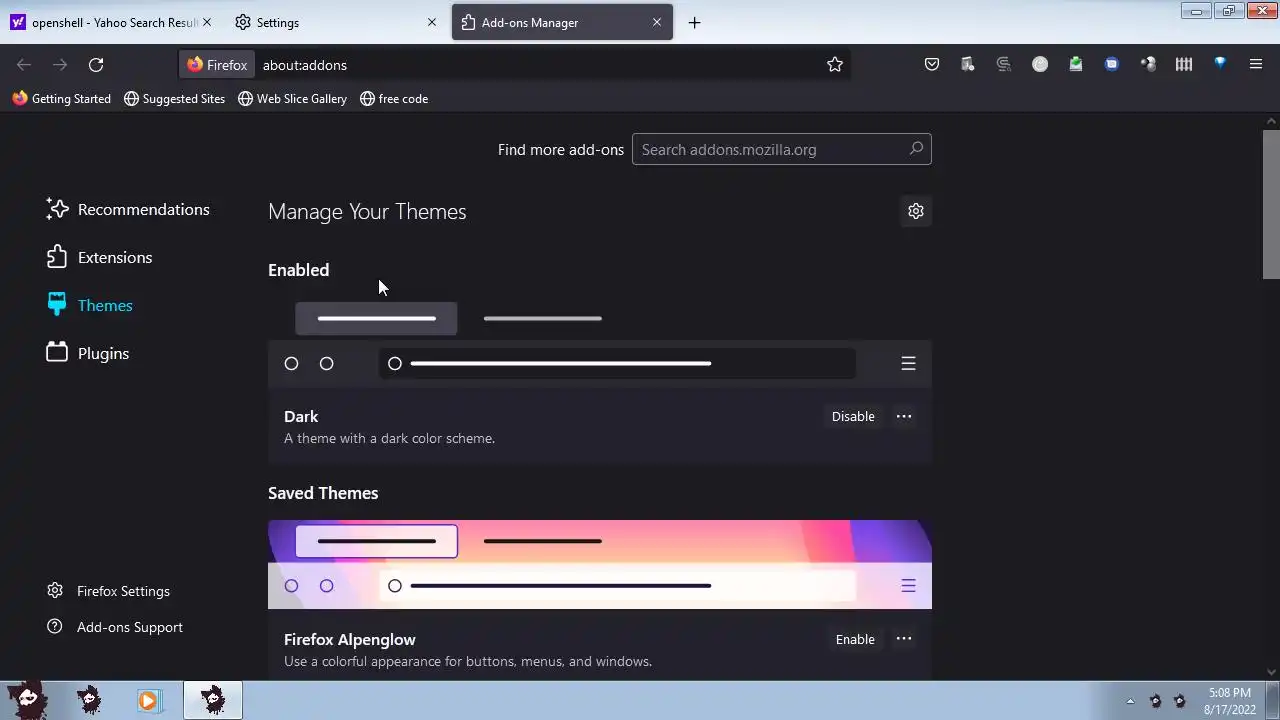Open the green download arrow extension
Screen dimensions: 1280x720
pyautogui.click(x=1076, y=65)
